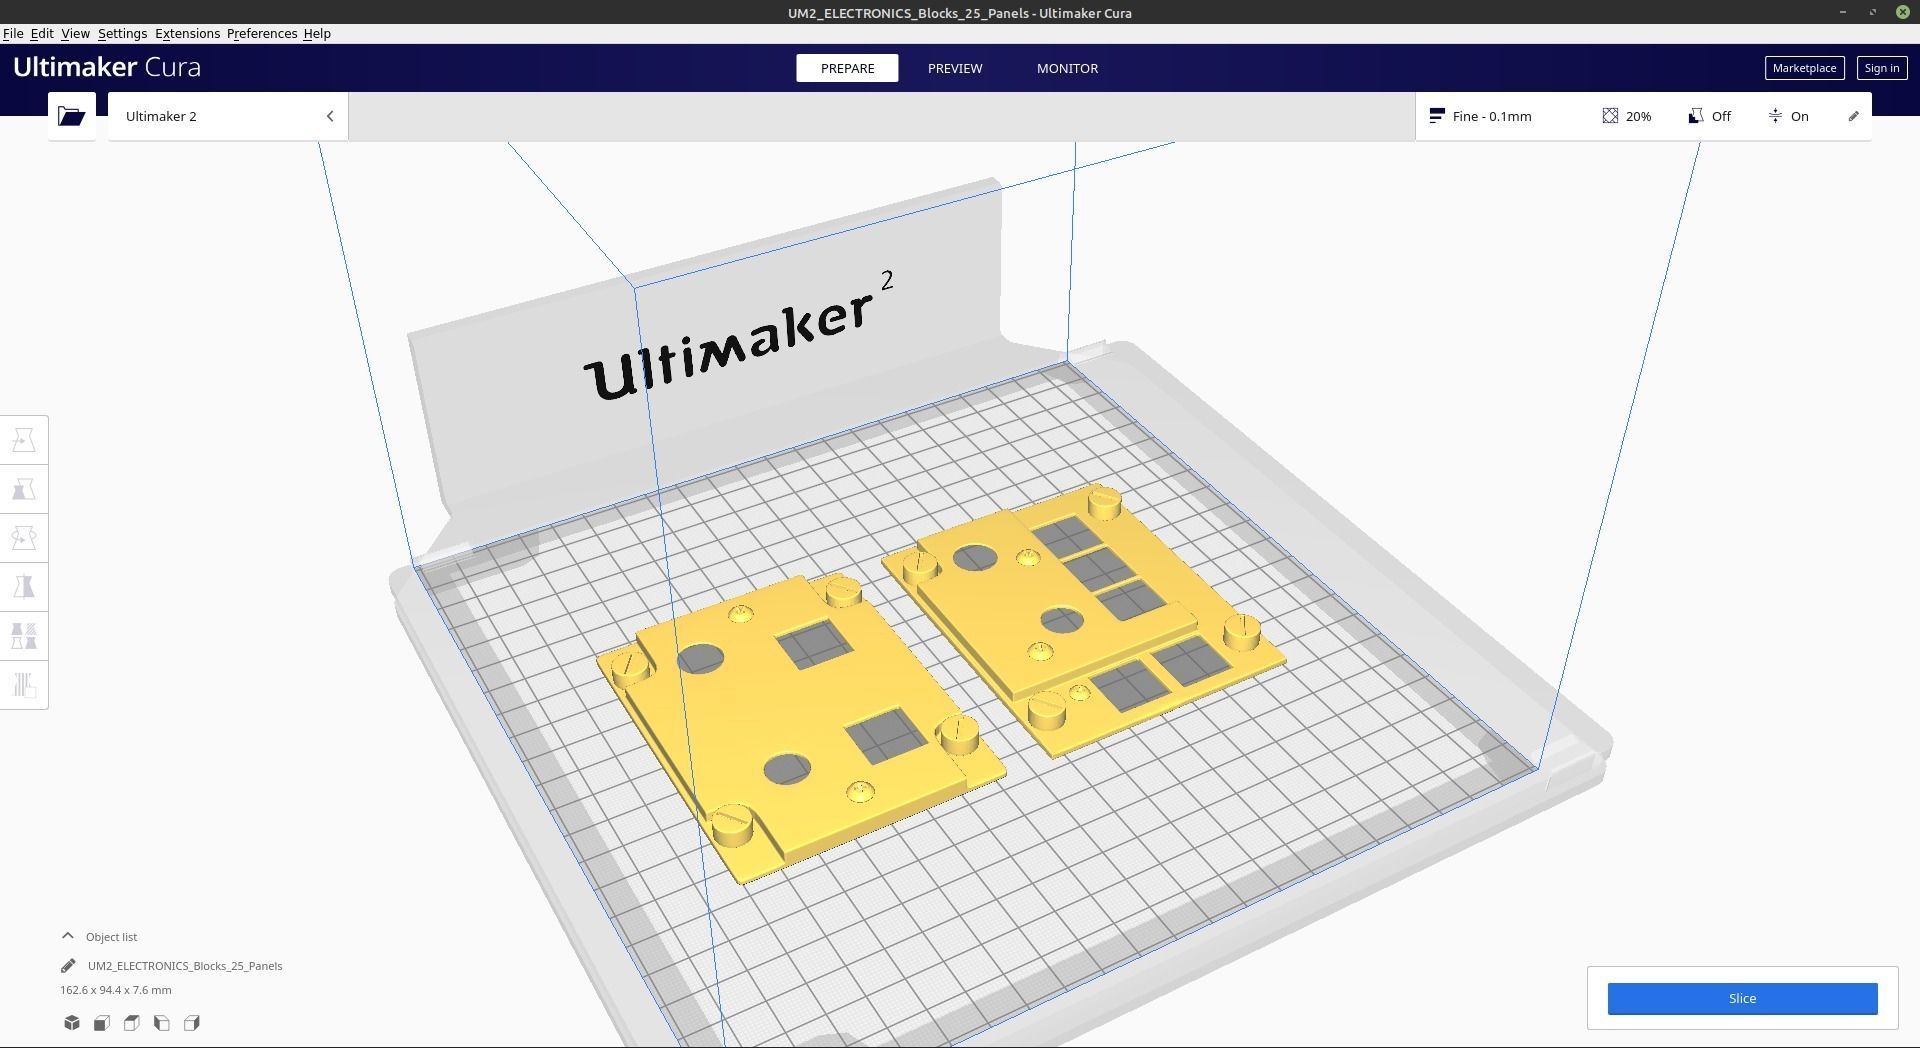Open the Fine - 0.1mm profile settings
Viewport: 1920px width, 1048px height.
click(x=1491, y=116)
